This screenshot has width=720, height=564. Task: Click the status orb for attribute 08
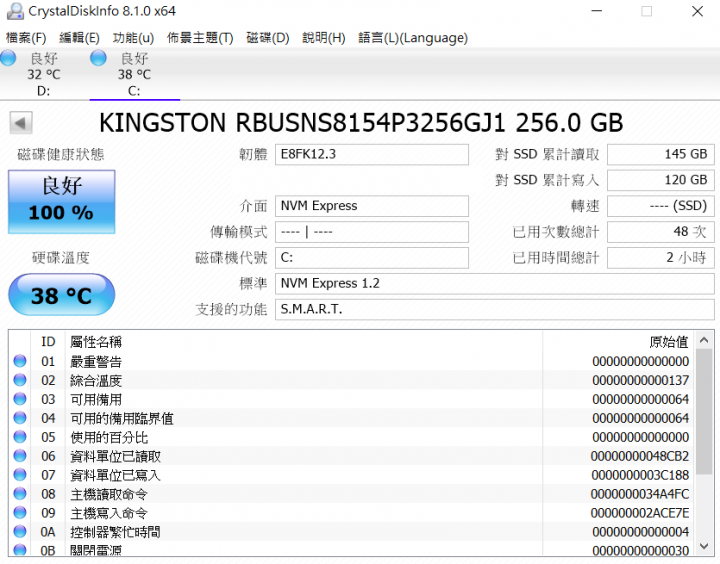pos(20,494)
